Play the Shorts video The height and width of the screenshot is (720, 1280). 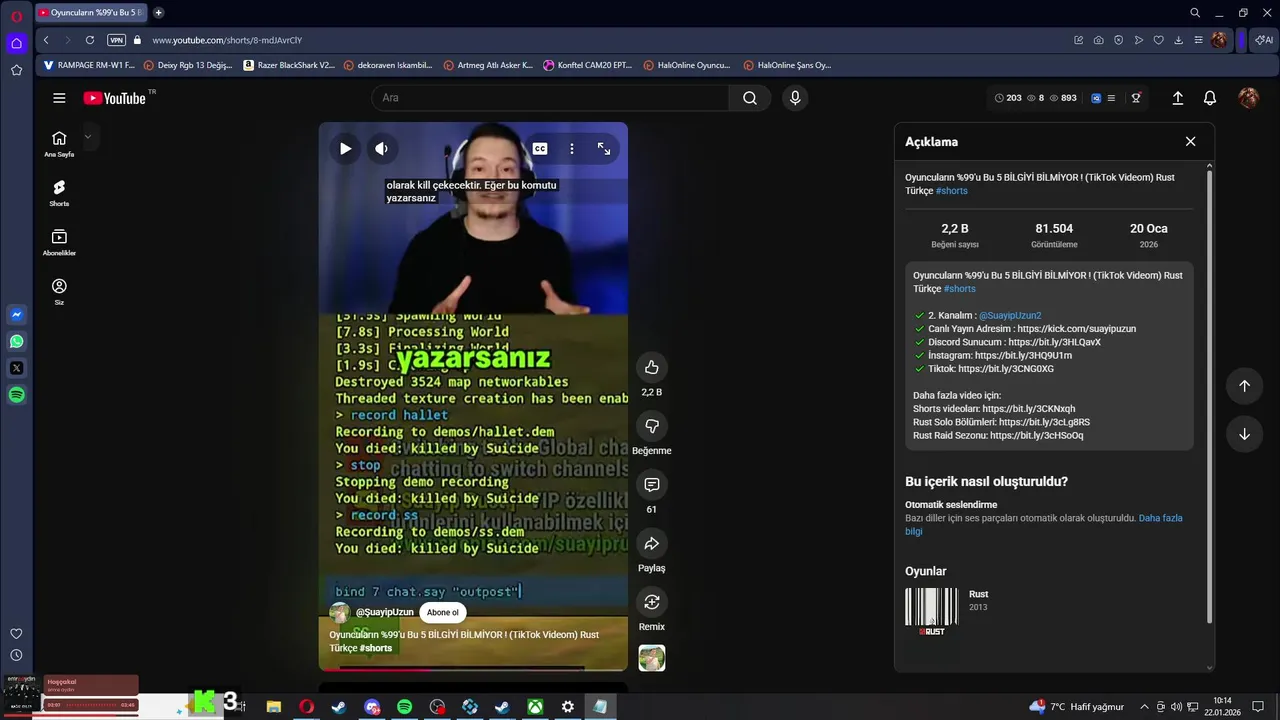pos(345,149)
